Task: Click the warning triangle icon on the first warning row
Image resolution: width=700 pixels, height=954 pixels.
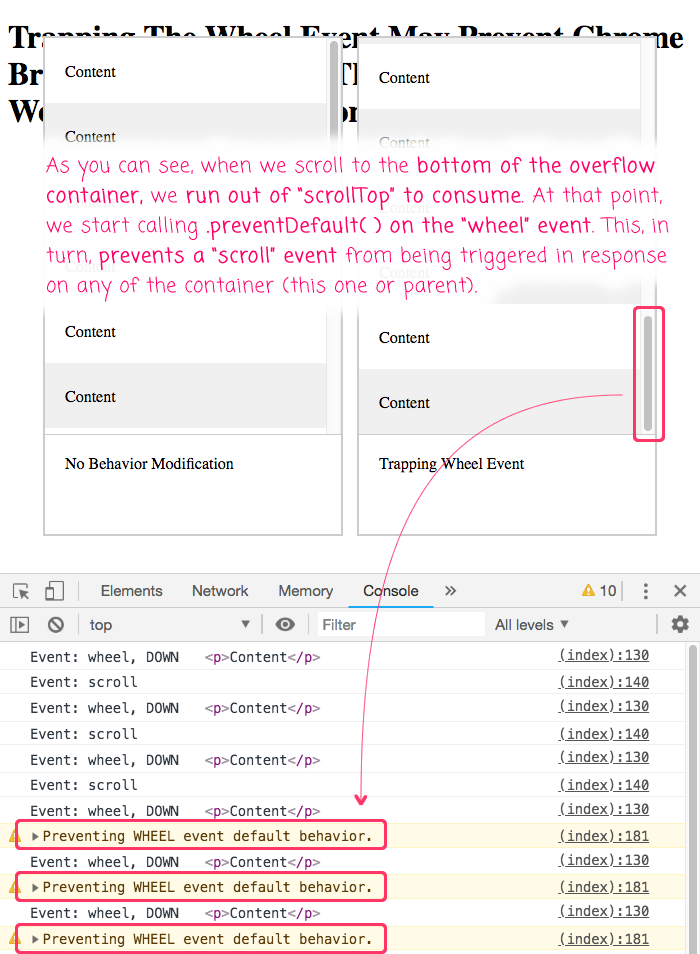Action: 15,837
